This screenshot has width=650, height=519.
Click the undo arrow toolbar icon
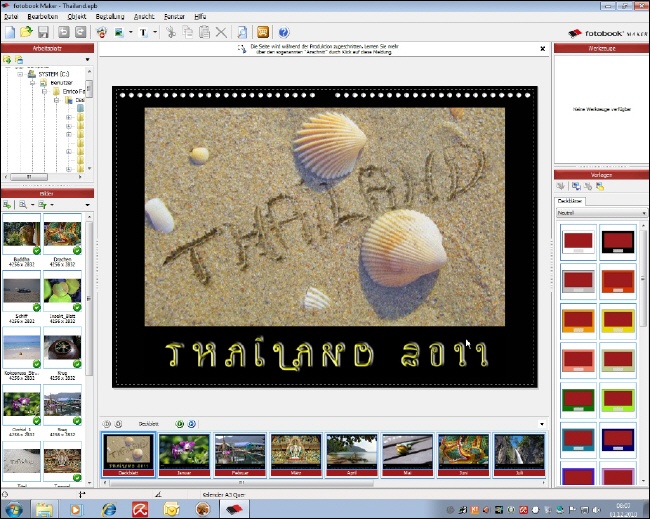point(63,32)
